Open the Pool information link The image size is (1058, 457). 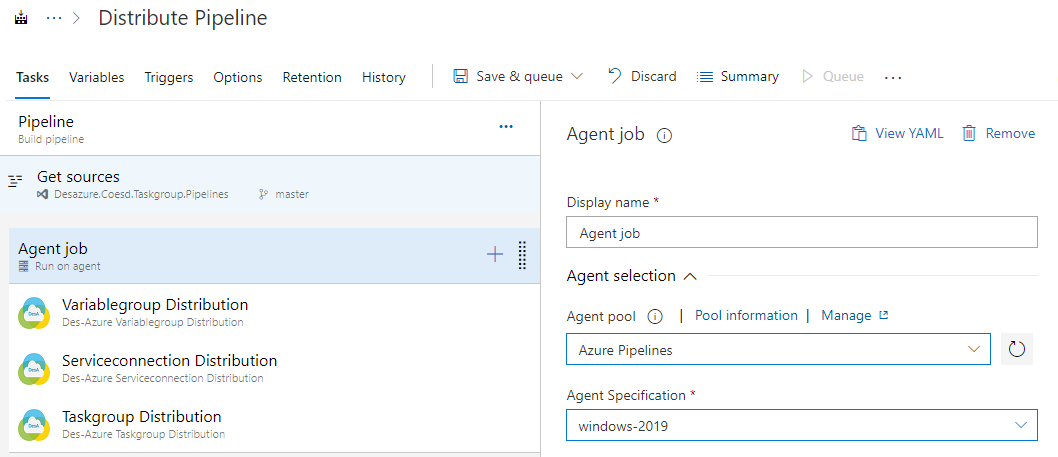pos(746,315)
